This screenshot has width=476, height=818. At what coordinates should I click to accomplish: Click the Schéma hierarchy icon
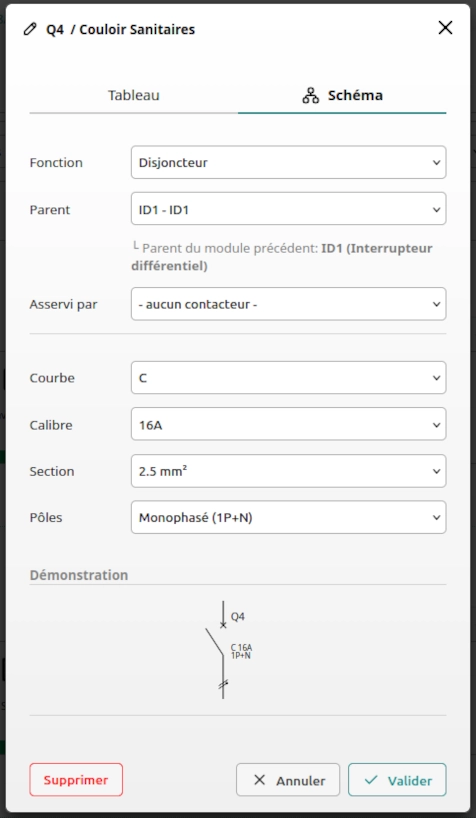point(311,95)
